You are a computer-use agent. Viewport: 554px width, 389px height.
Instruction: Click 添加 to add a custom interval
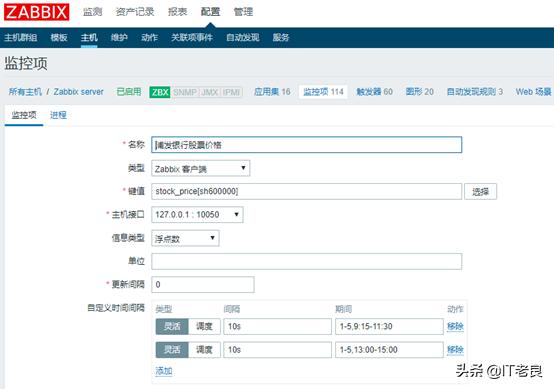(x=164, y=371)
